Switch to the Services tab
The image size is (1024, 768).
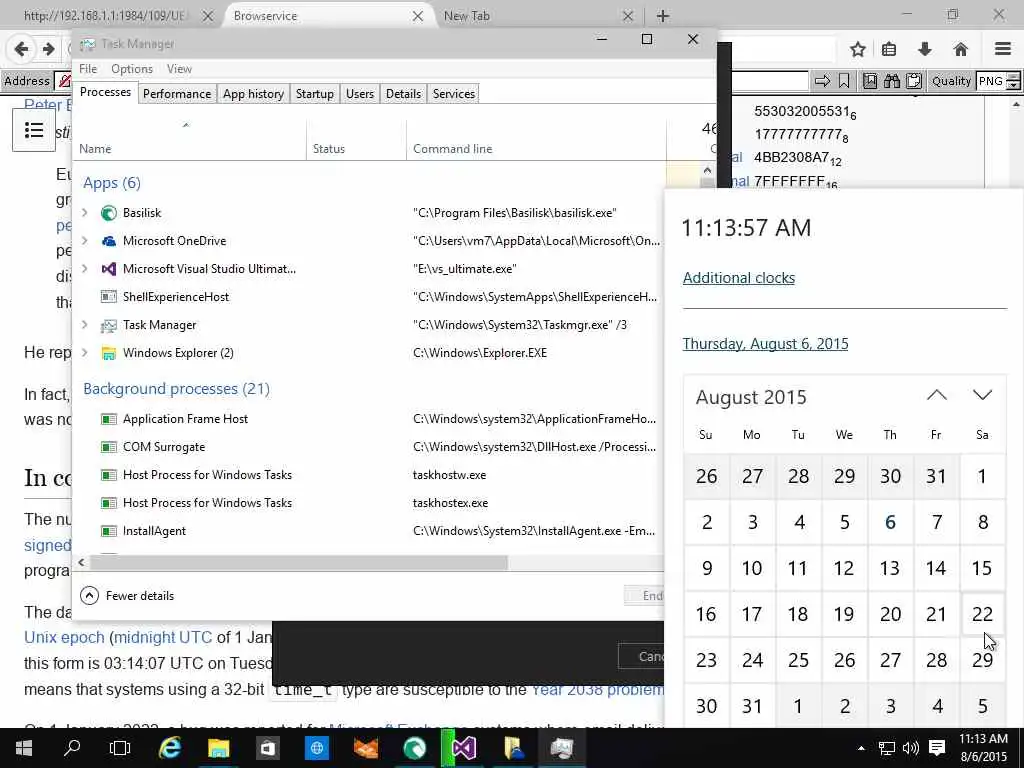tap(454, 93)
